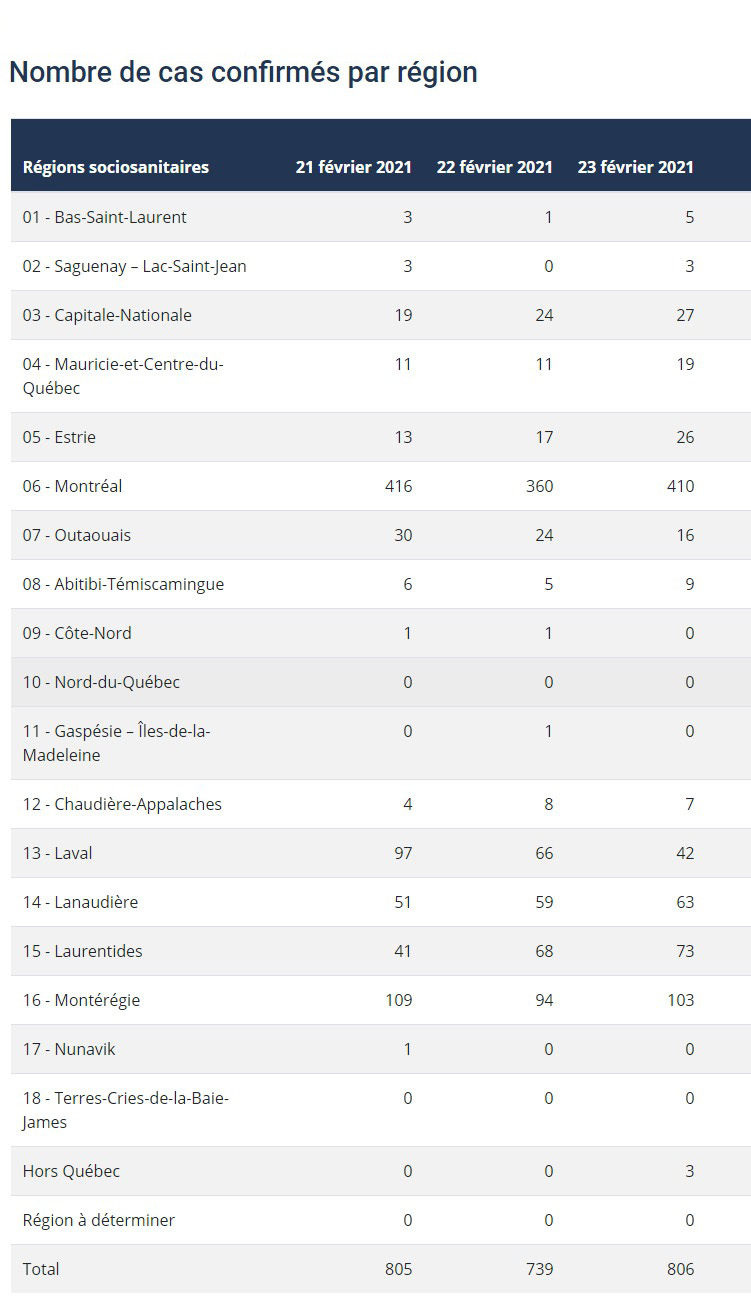This screenshot has height=1308, width=751.
Task: Select the 07 - Outaouais row label
Action: pyautogui.click(x=77, y=535)
